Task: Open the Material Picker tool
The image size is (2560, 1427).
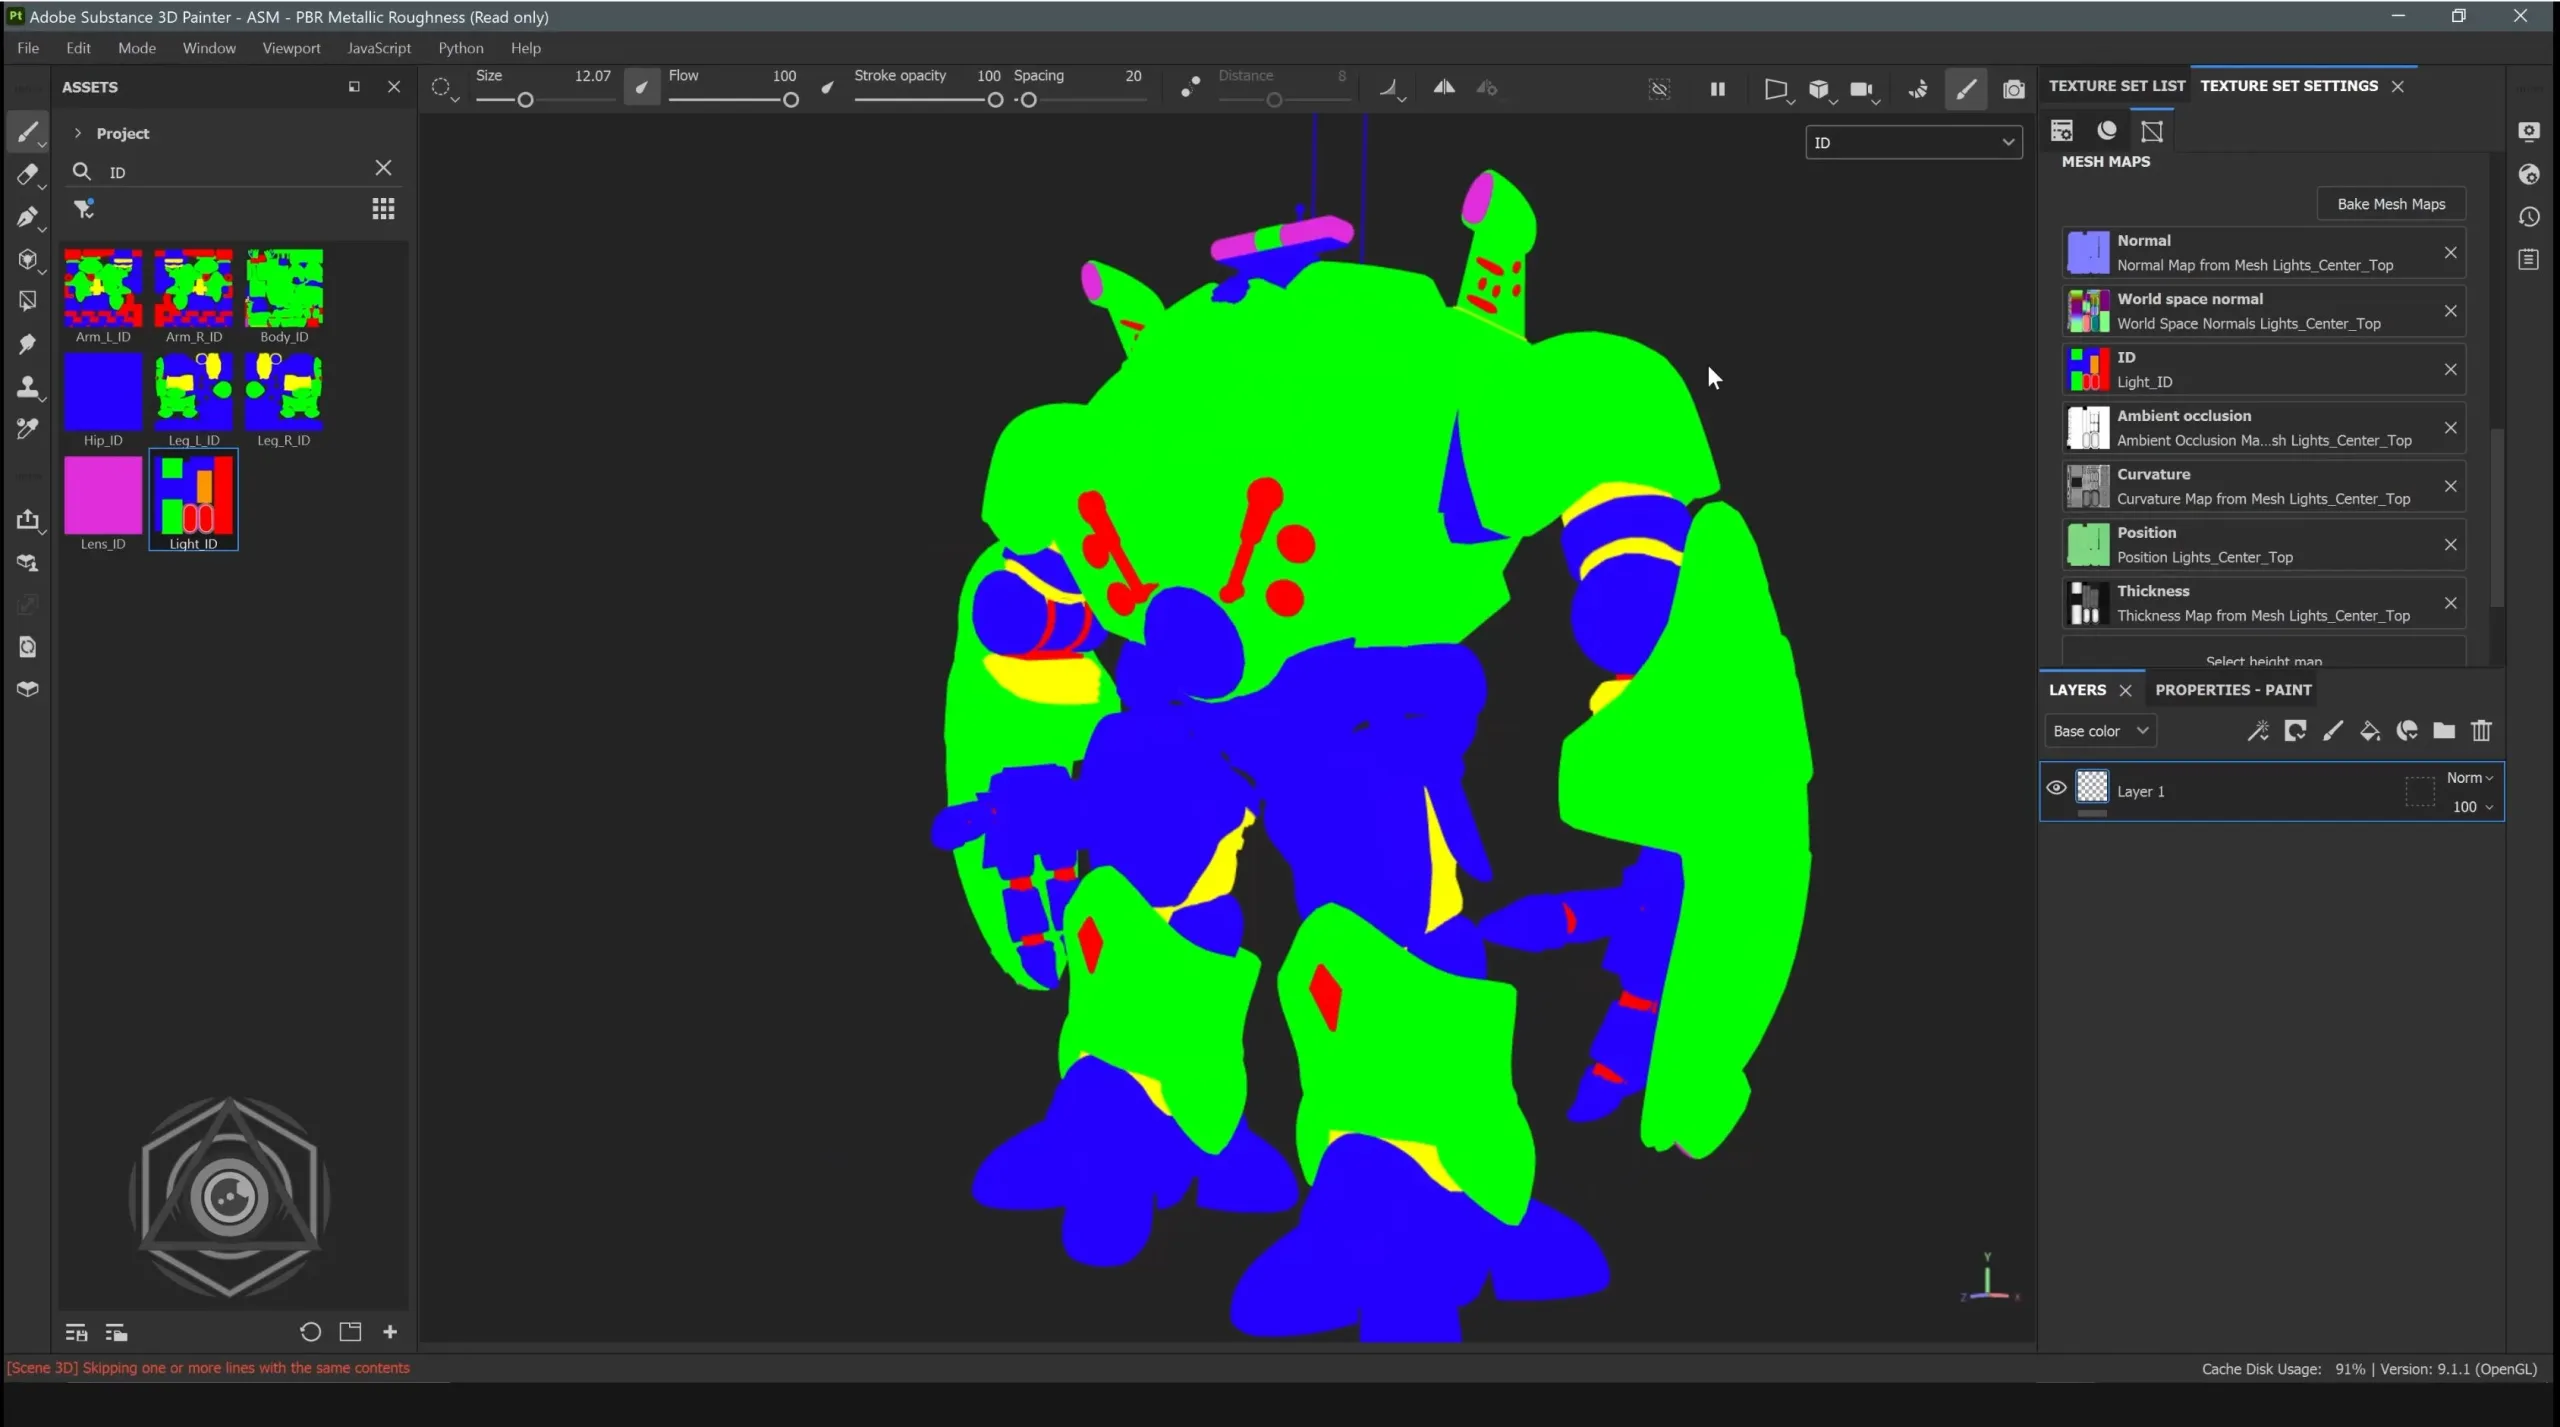Action: (x=28, y=428)
